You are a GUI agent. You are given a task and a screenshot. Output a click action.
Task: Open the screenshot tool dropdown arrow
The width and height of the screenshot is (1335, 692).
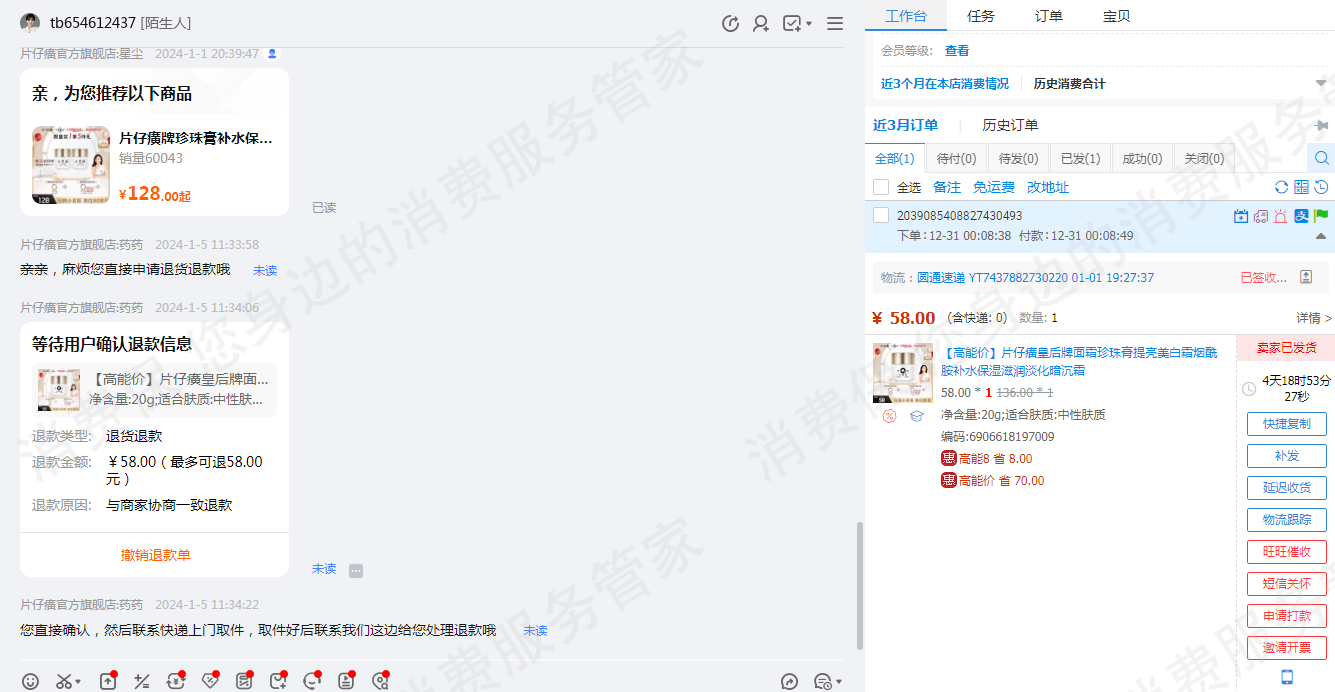[x=78, y=682]
